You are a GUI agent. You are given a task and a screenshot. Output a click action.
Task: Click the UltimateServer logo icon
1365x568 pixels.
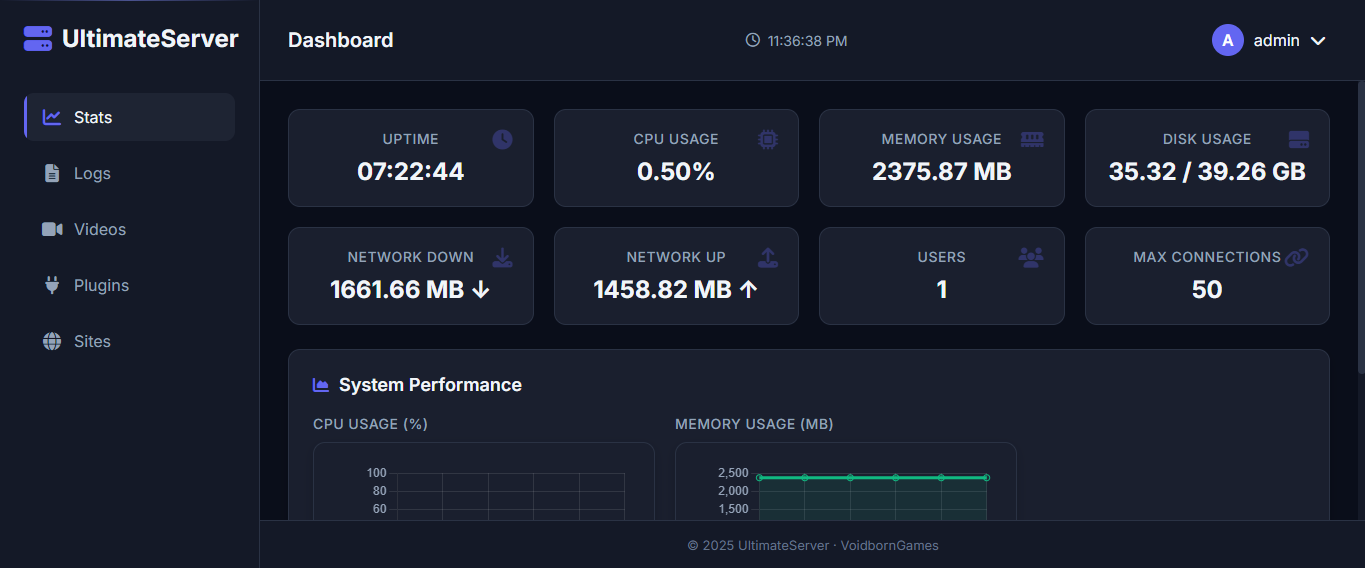(x=38, y=39)
